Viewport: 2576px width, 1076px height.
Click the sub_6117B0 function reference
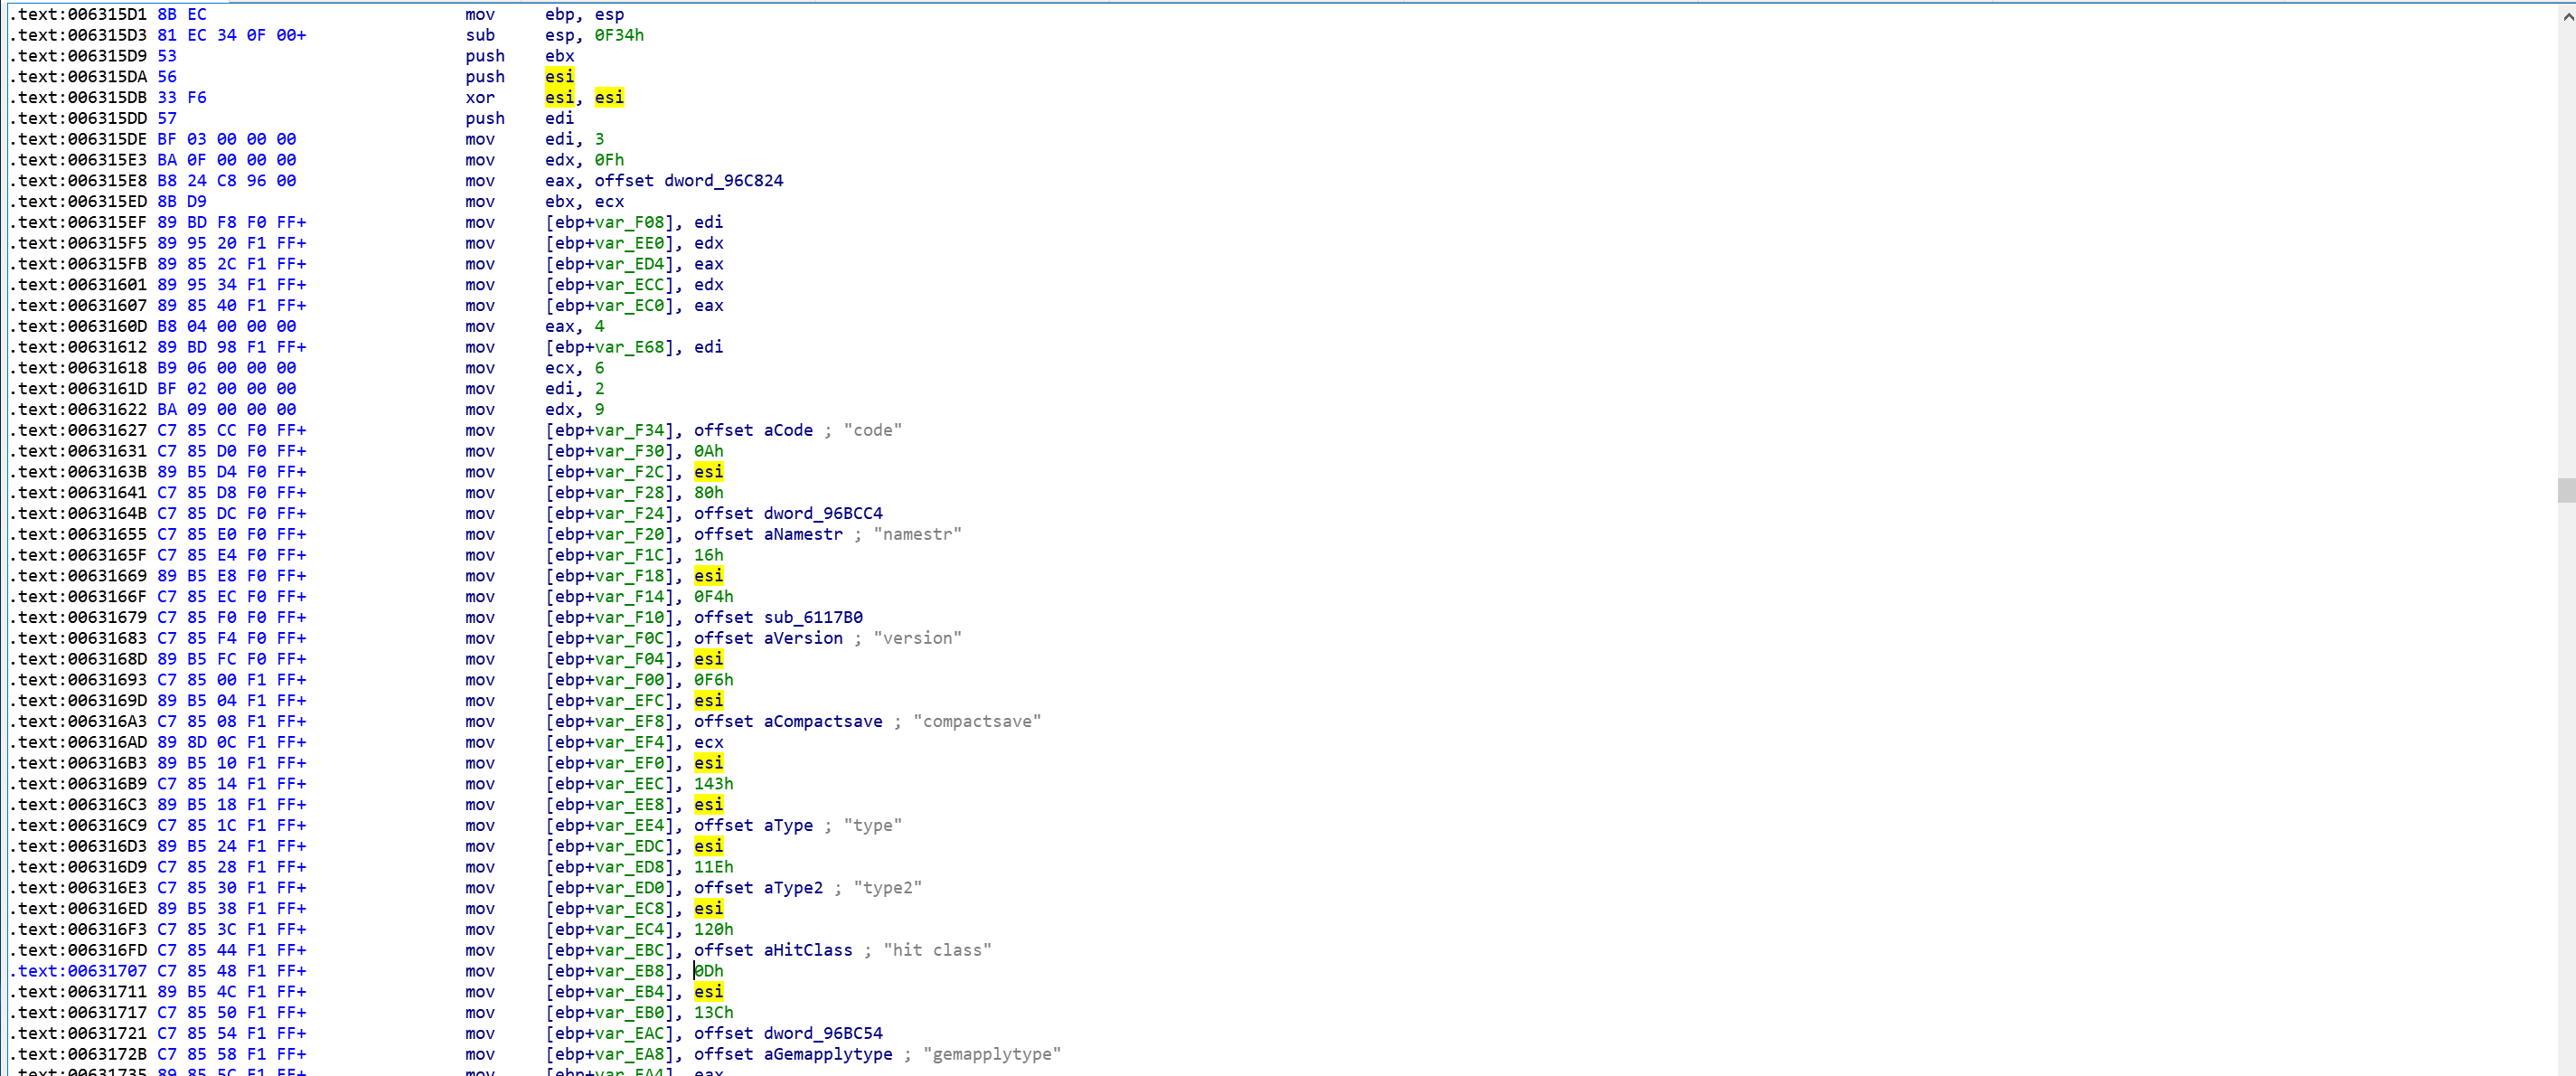pyautogui.click(x=813, y=617)
